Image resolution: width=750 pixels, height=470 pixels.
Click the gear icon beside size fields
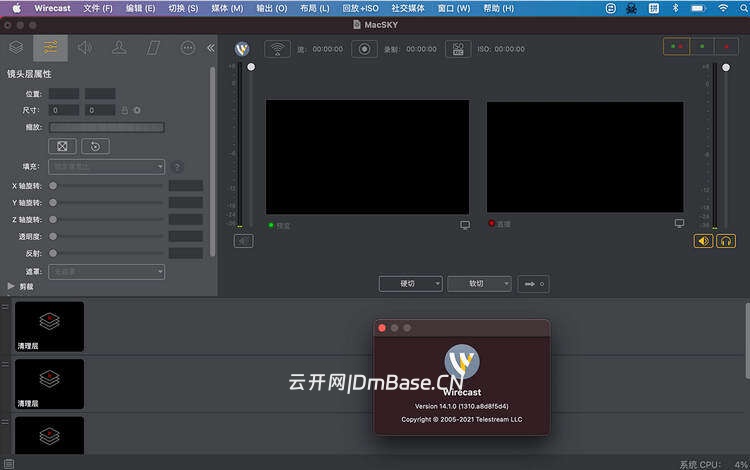(137, 110)
